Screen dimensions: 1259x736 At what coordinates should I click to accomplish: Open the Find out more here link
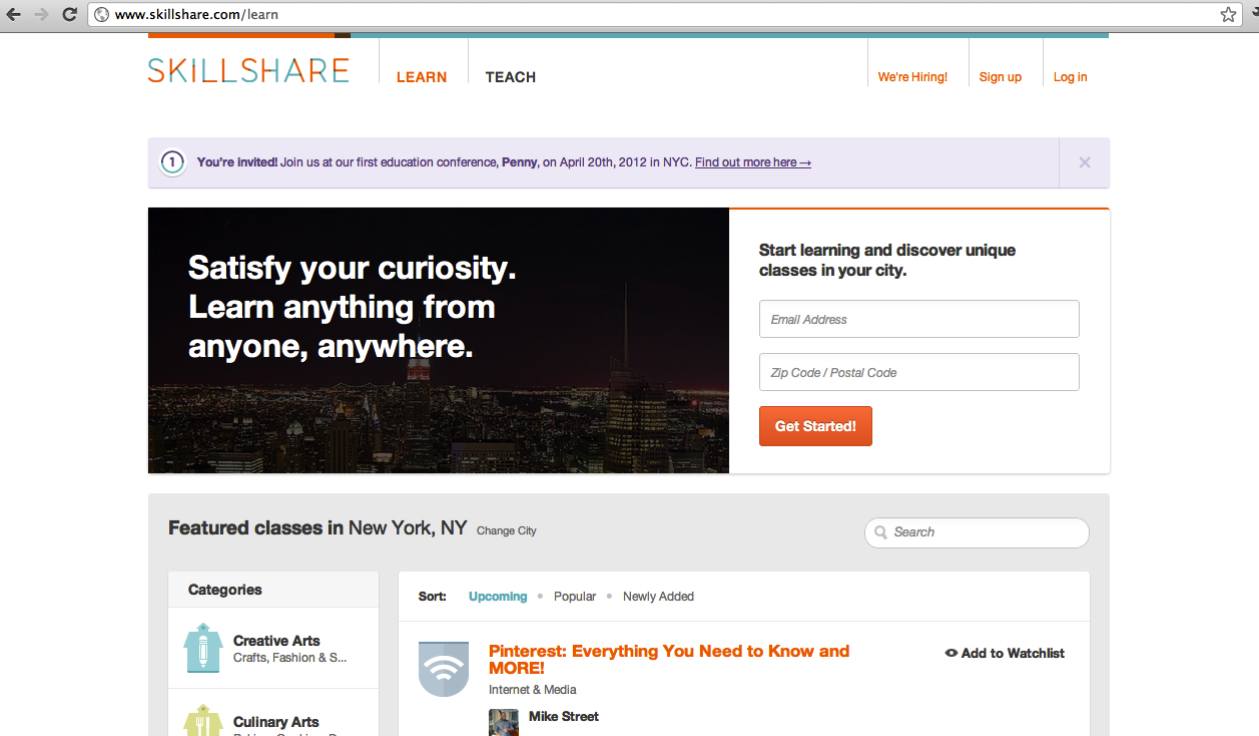(753, 162)
